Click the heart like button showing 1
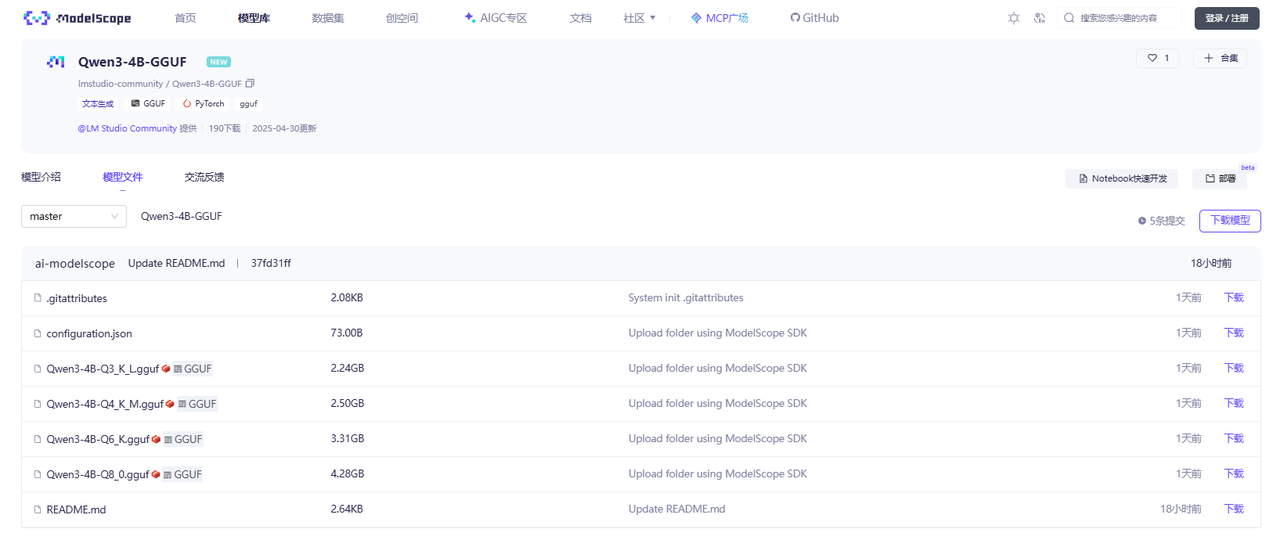 pyautogui.click(x=1157, y=58)
